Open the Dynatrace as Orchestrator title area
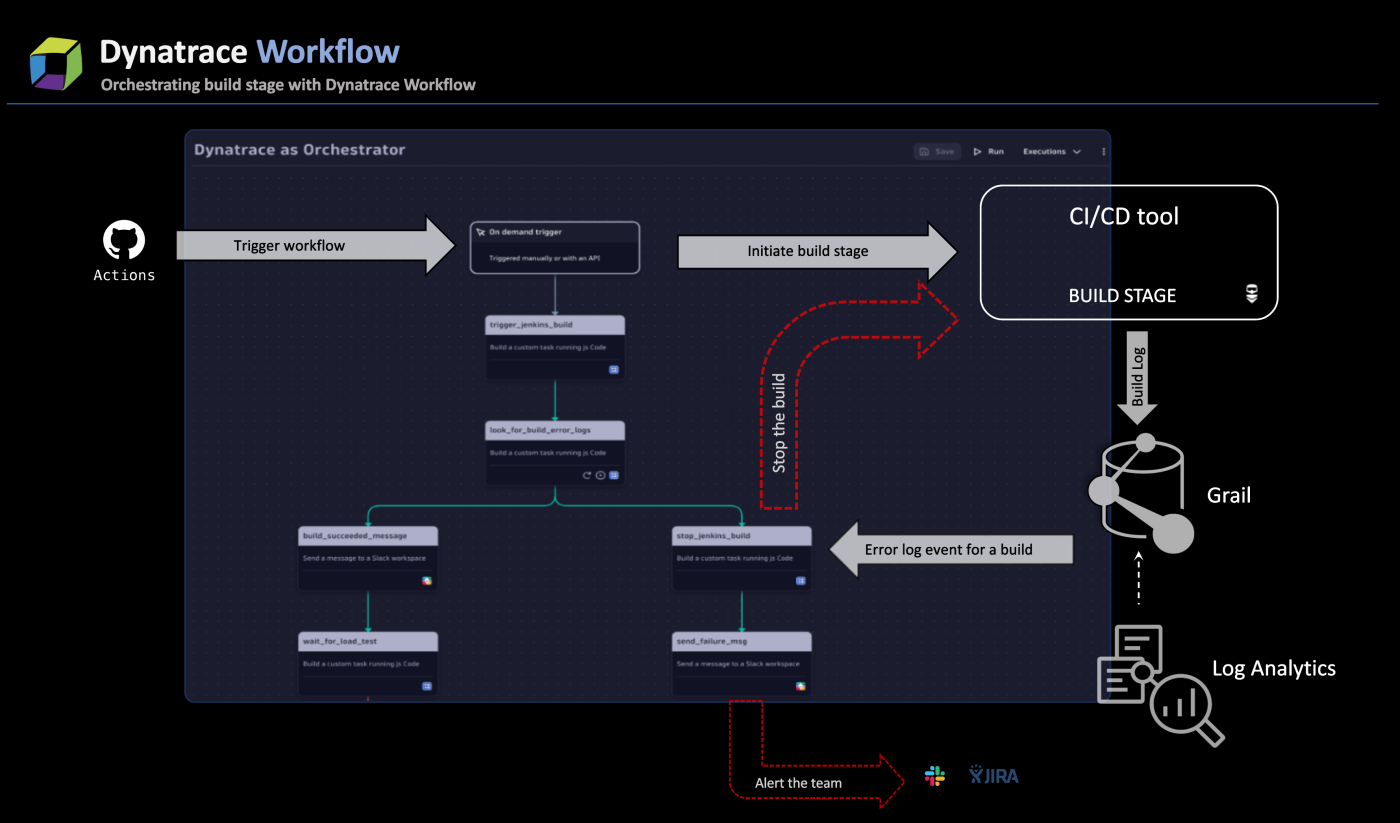Image resolution: width=1400 pixels, height=823 pixels. [300, 149]
